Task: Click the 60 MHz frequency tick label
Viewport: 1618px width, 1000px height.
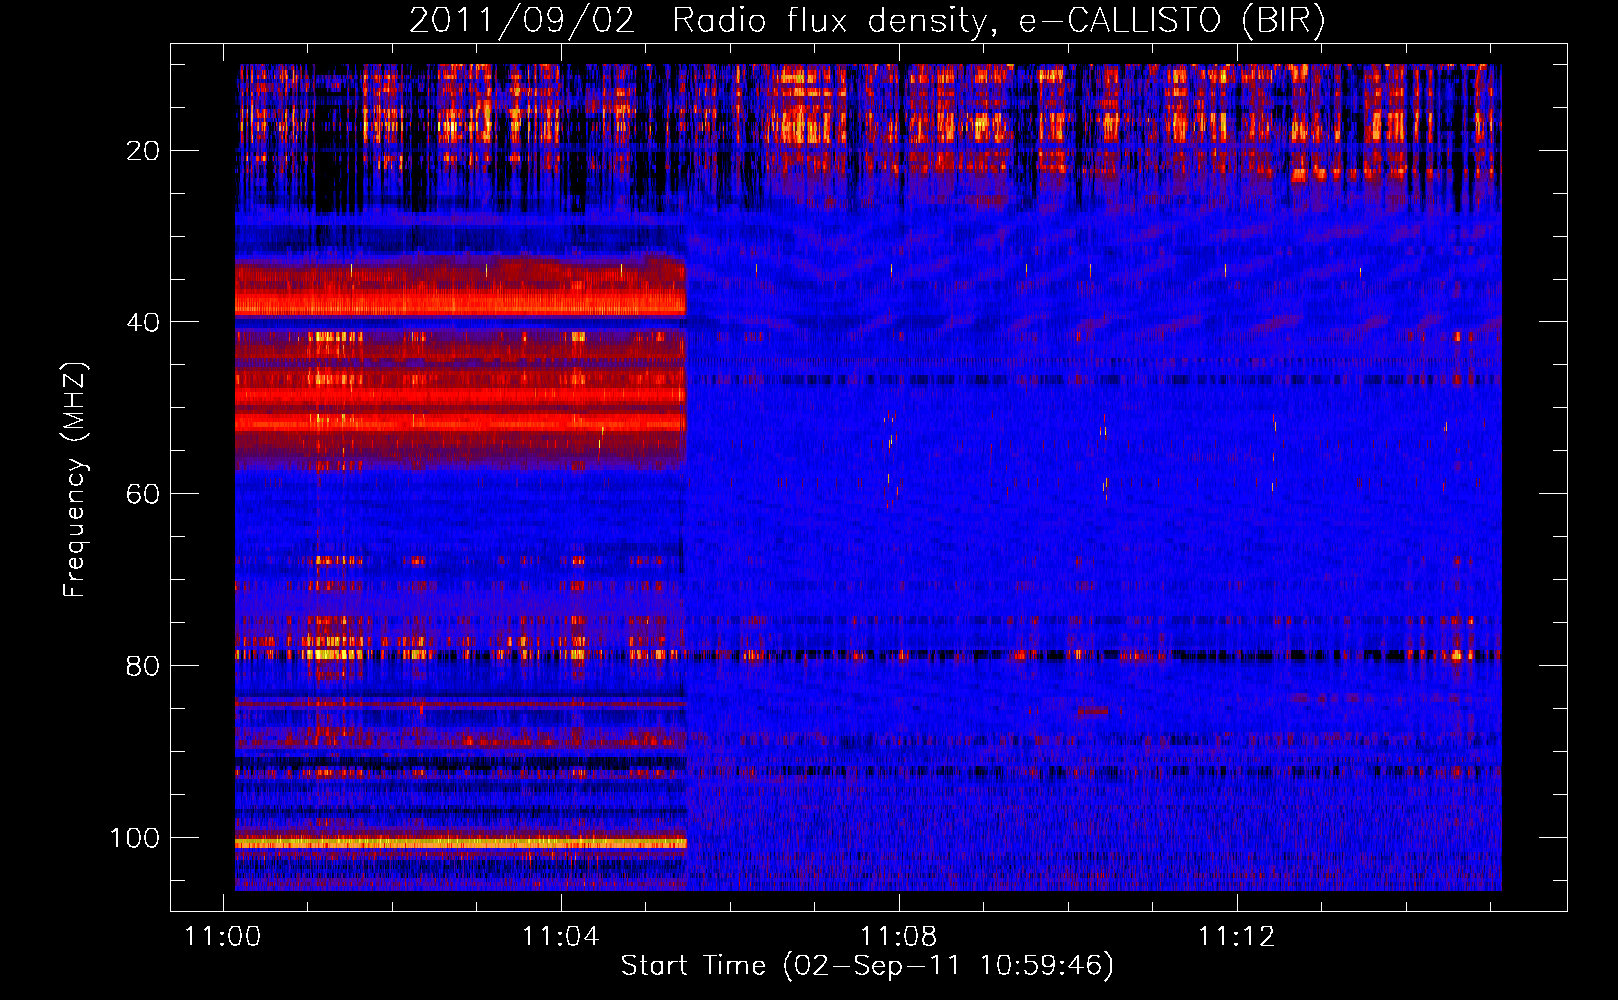Action: pos(143,494)
